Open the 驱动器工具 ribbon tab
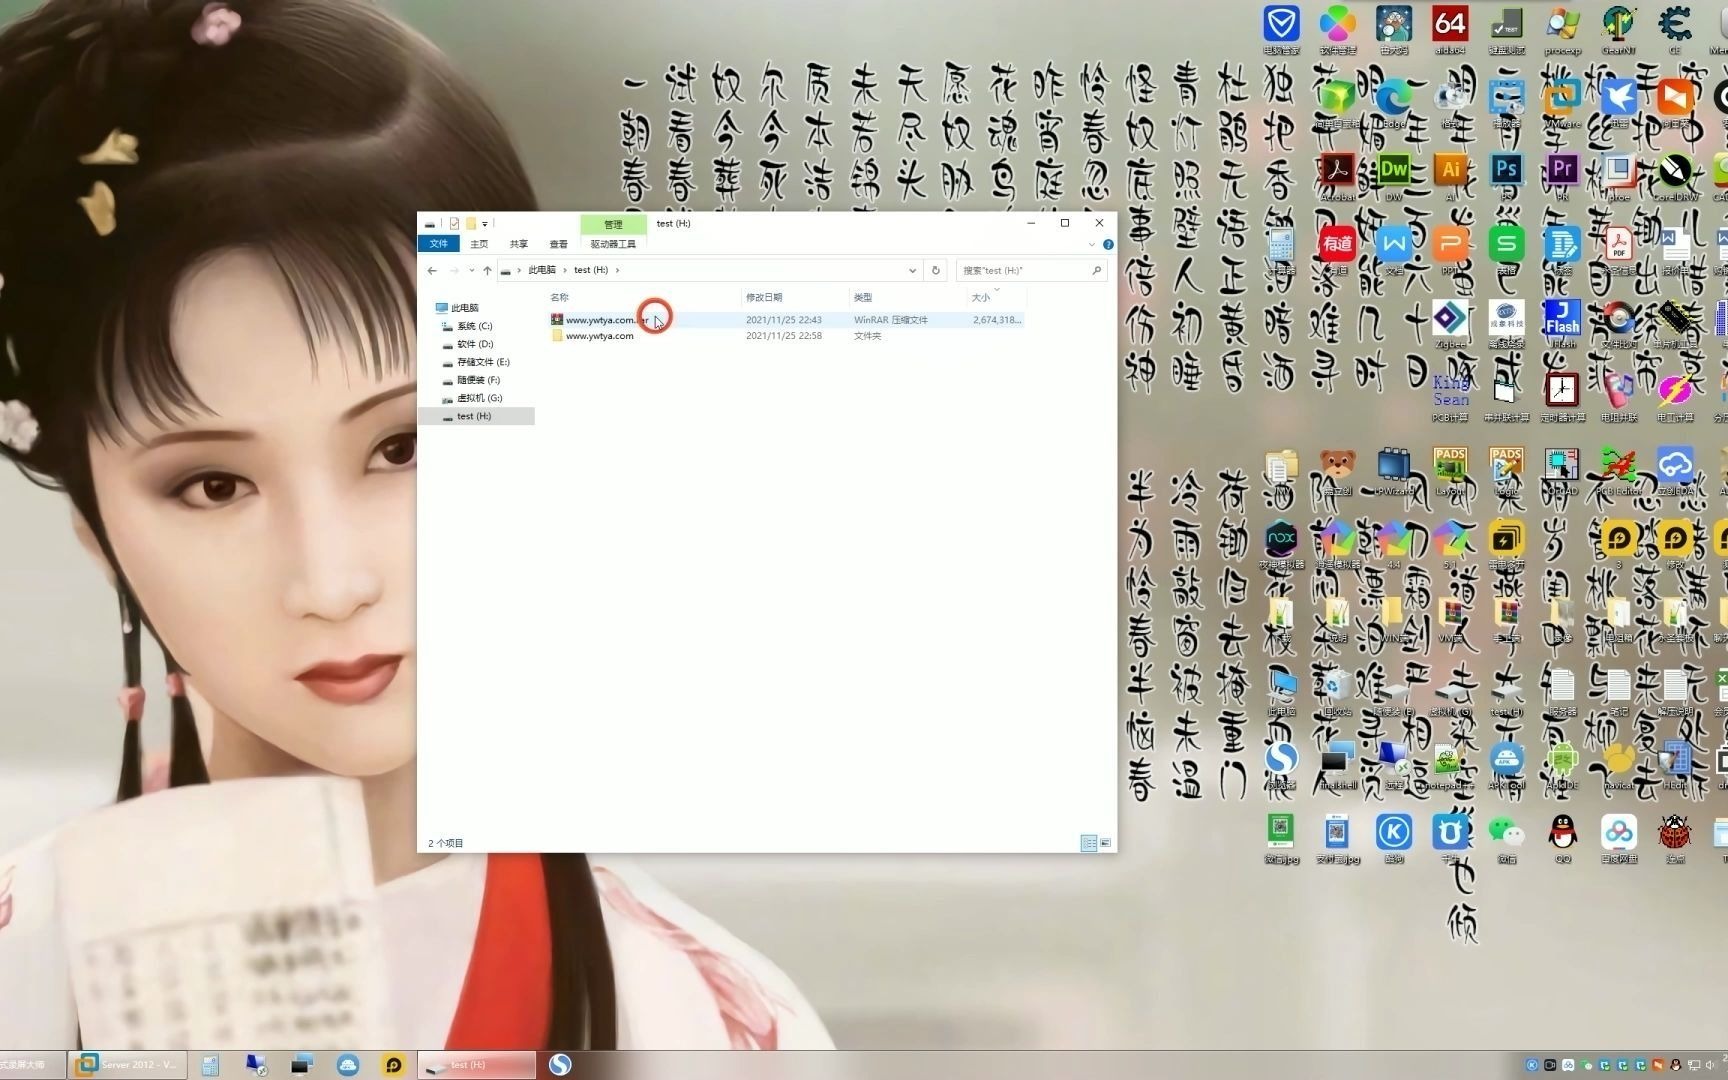Screen dimensions: 1728x1080 click(614, 243)
